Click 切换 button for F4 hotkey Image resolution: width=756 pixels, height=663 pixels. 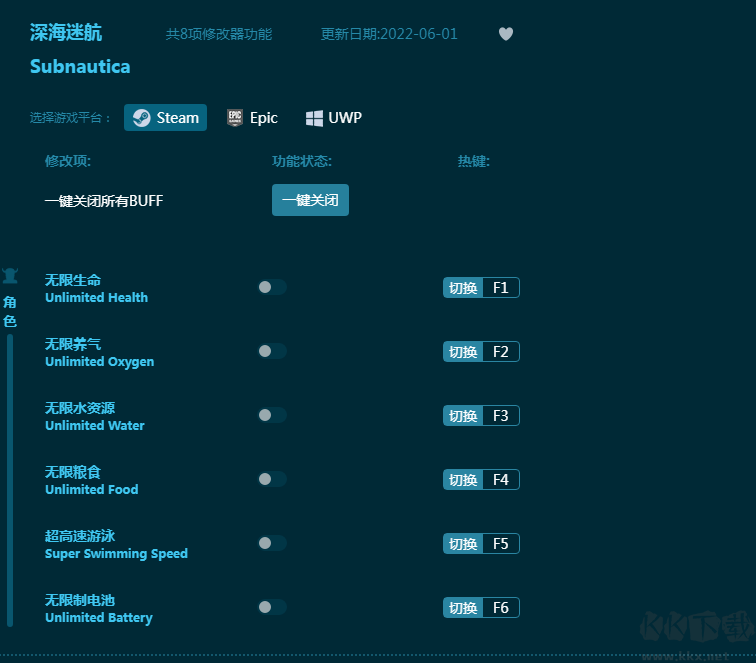tap(463, 480)
